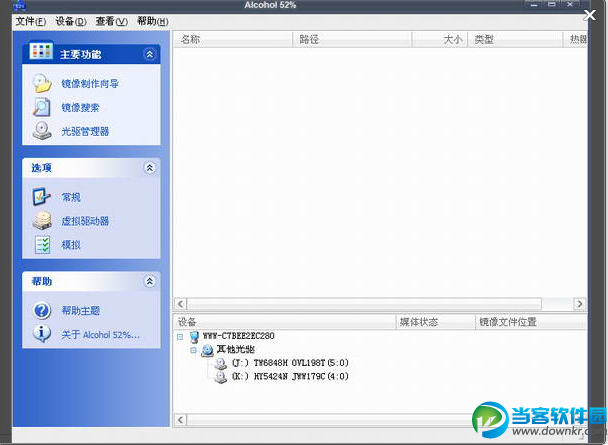Open 模拟 settings link
Screen dimensions: 608x445
71,245
